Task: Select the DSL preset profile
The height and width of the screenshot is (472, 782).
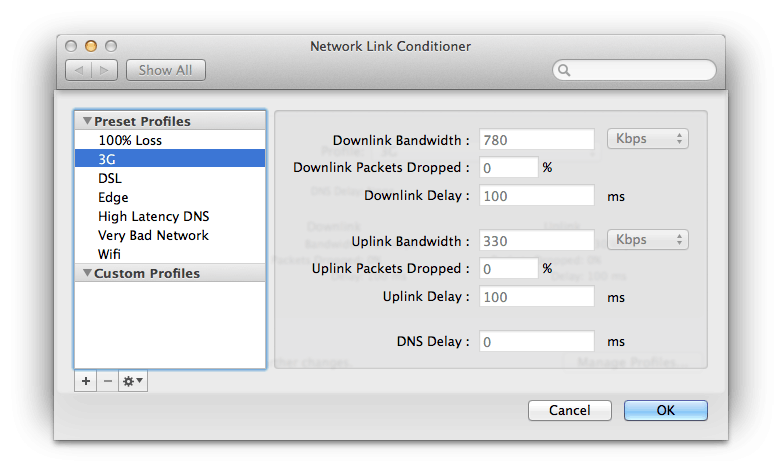Action: (110, 179)
